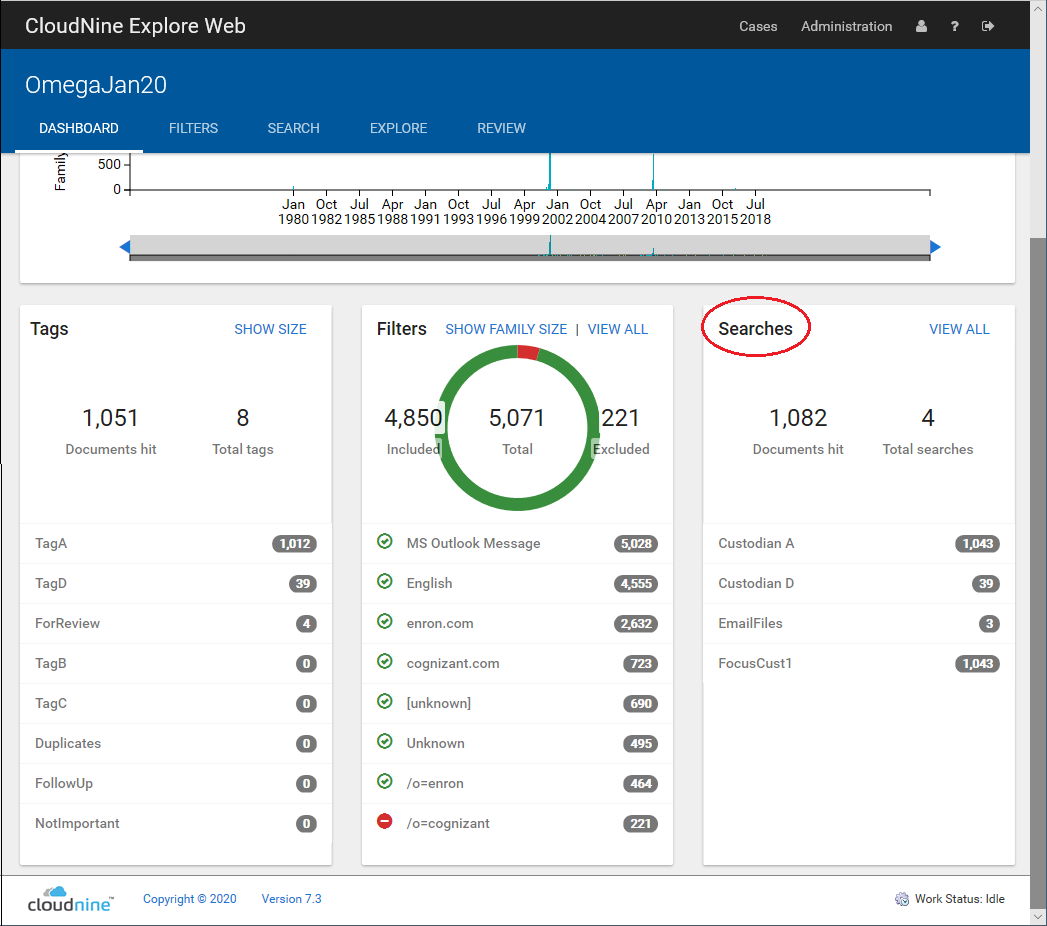Open the Custodian A search
This screenshot has width=1047, height=926.
859,543
